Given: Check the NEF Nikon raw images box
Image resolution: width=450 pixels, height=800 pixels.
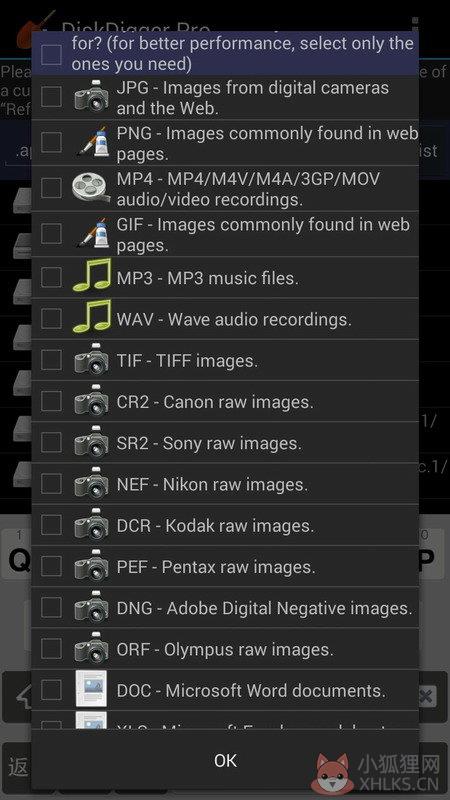Looking at the screenshot, I should (x=51, y=483).
